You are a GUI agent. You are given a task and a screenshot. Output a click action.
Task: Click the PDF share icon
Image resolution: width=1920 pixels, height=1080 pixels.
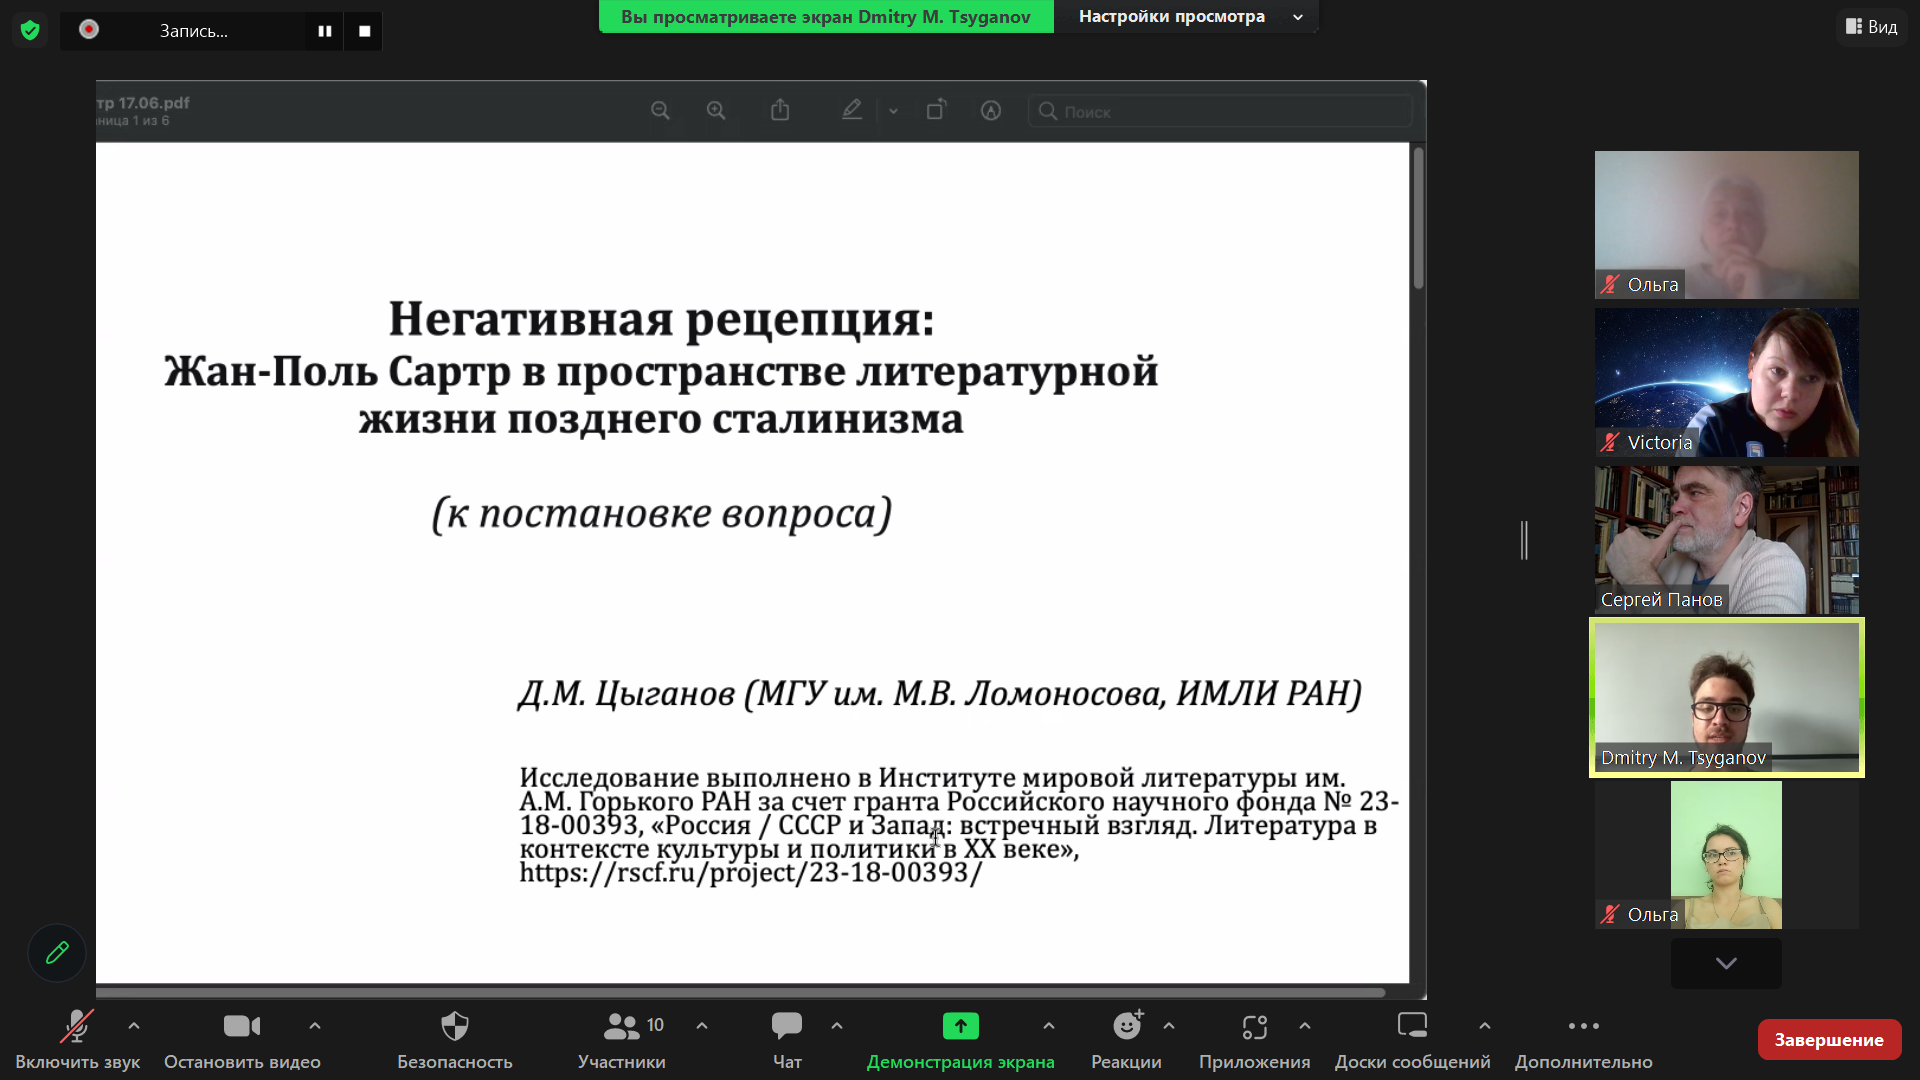pyautogui.click(x=780, y=110)
